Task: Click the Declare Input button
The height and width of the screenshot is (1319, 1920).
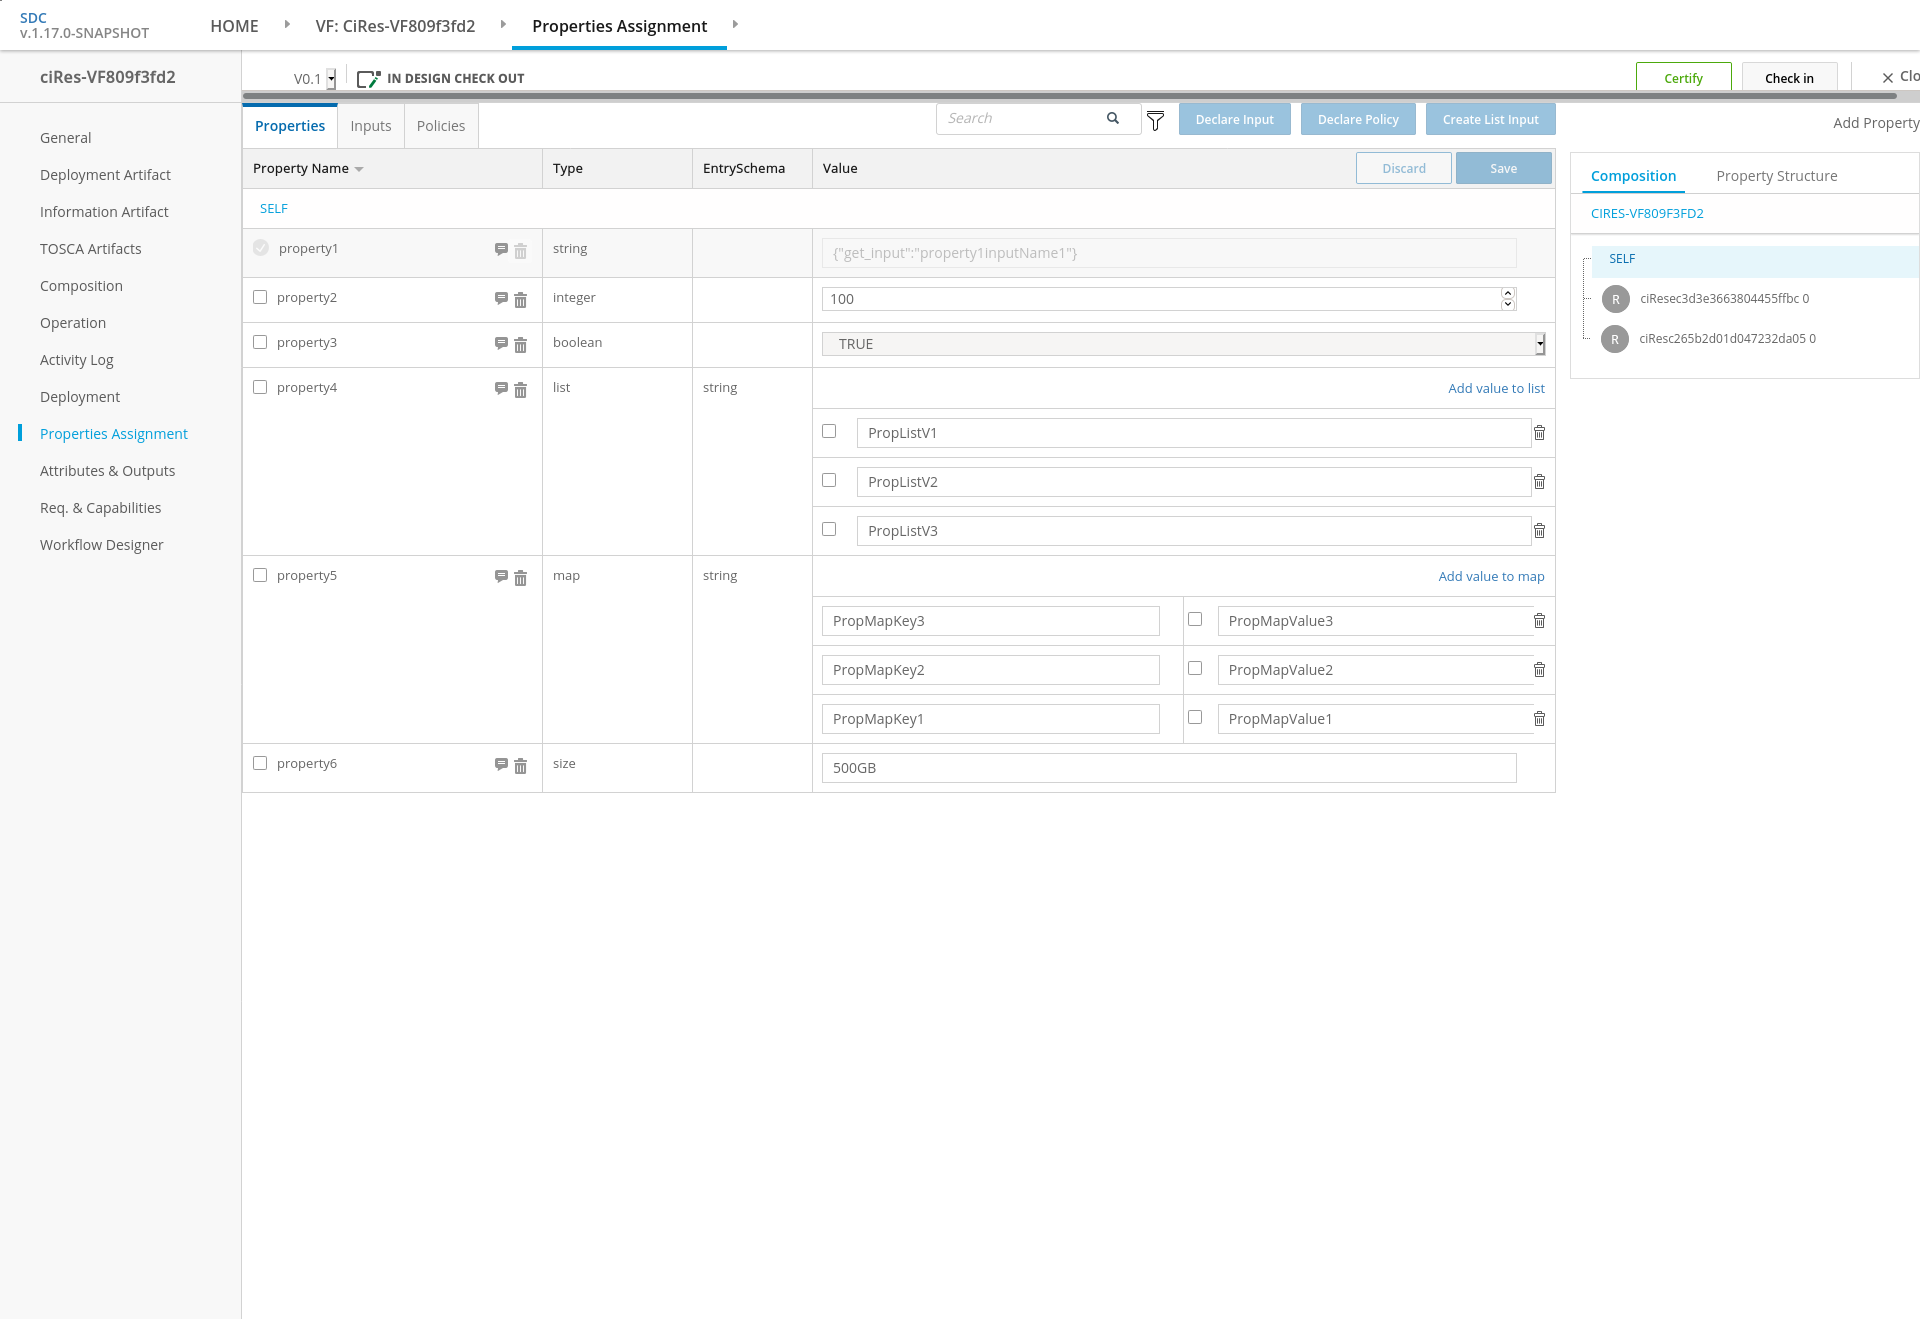Action: [x=1234, y=119]
